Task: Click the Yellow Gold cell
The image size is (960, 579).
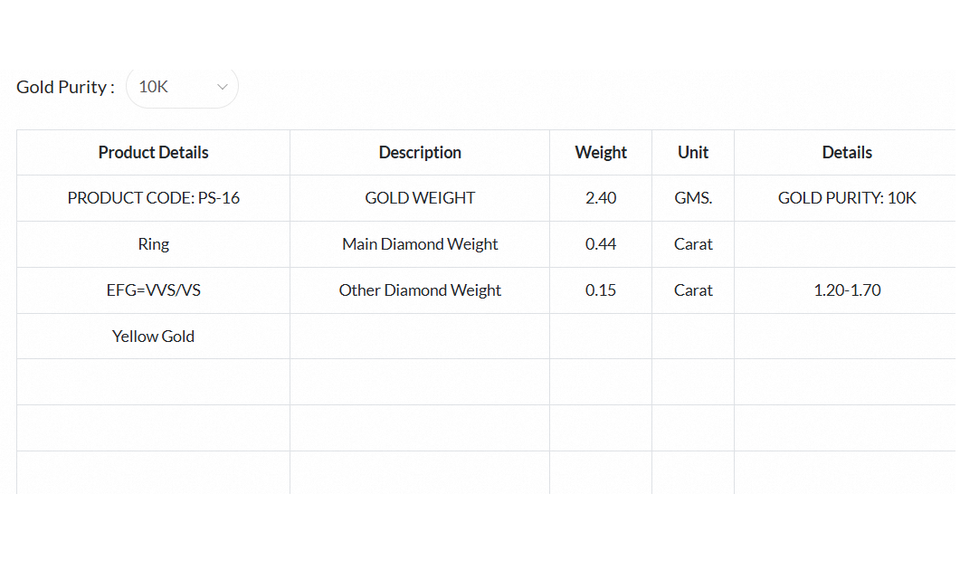Action: 153,336
